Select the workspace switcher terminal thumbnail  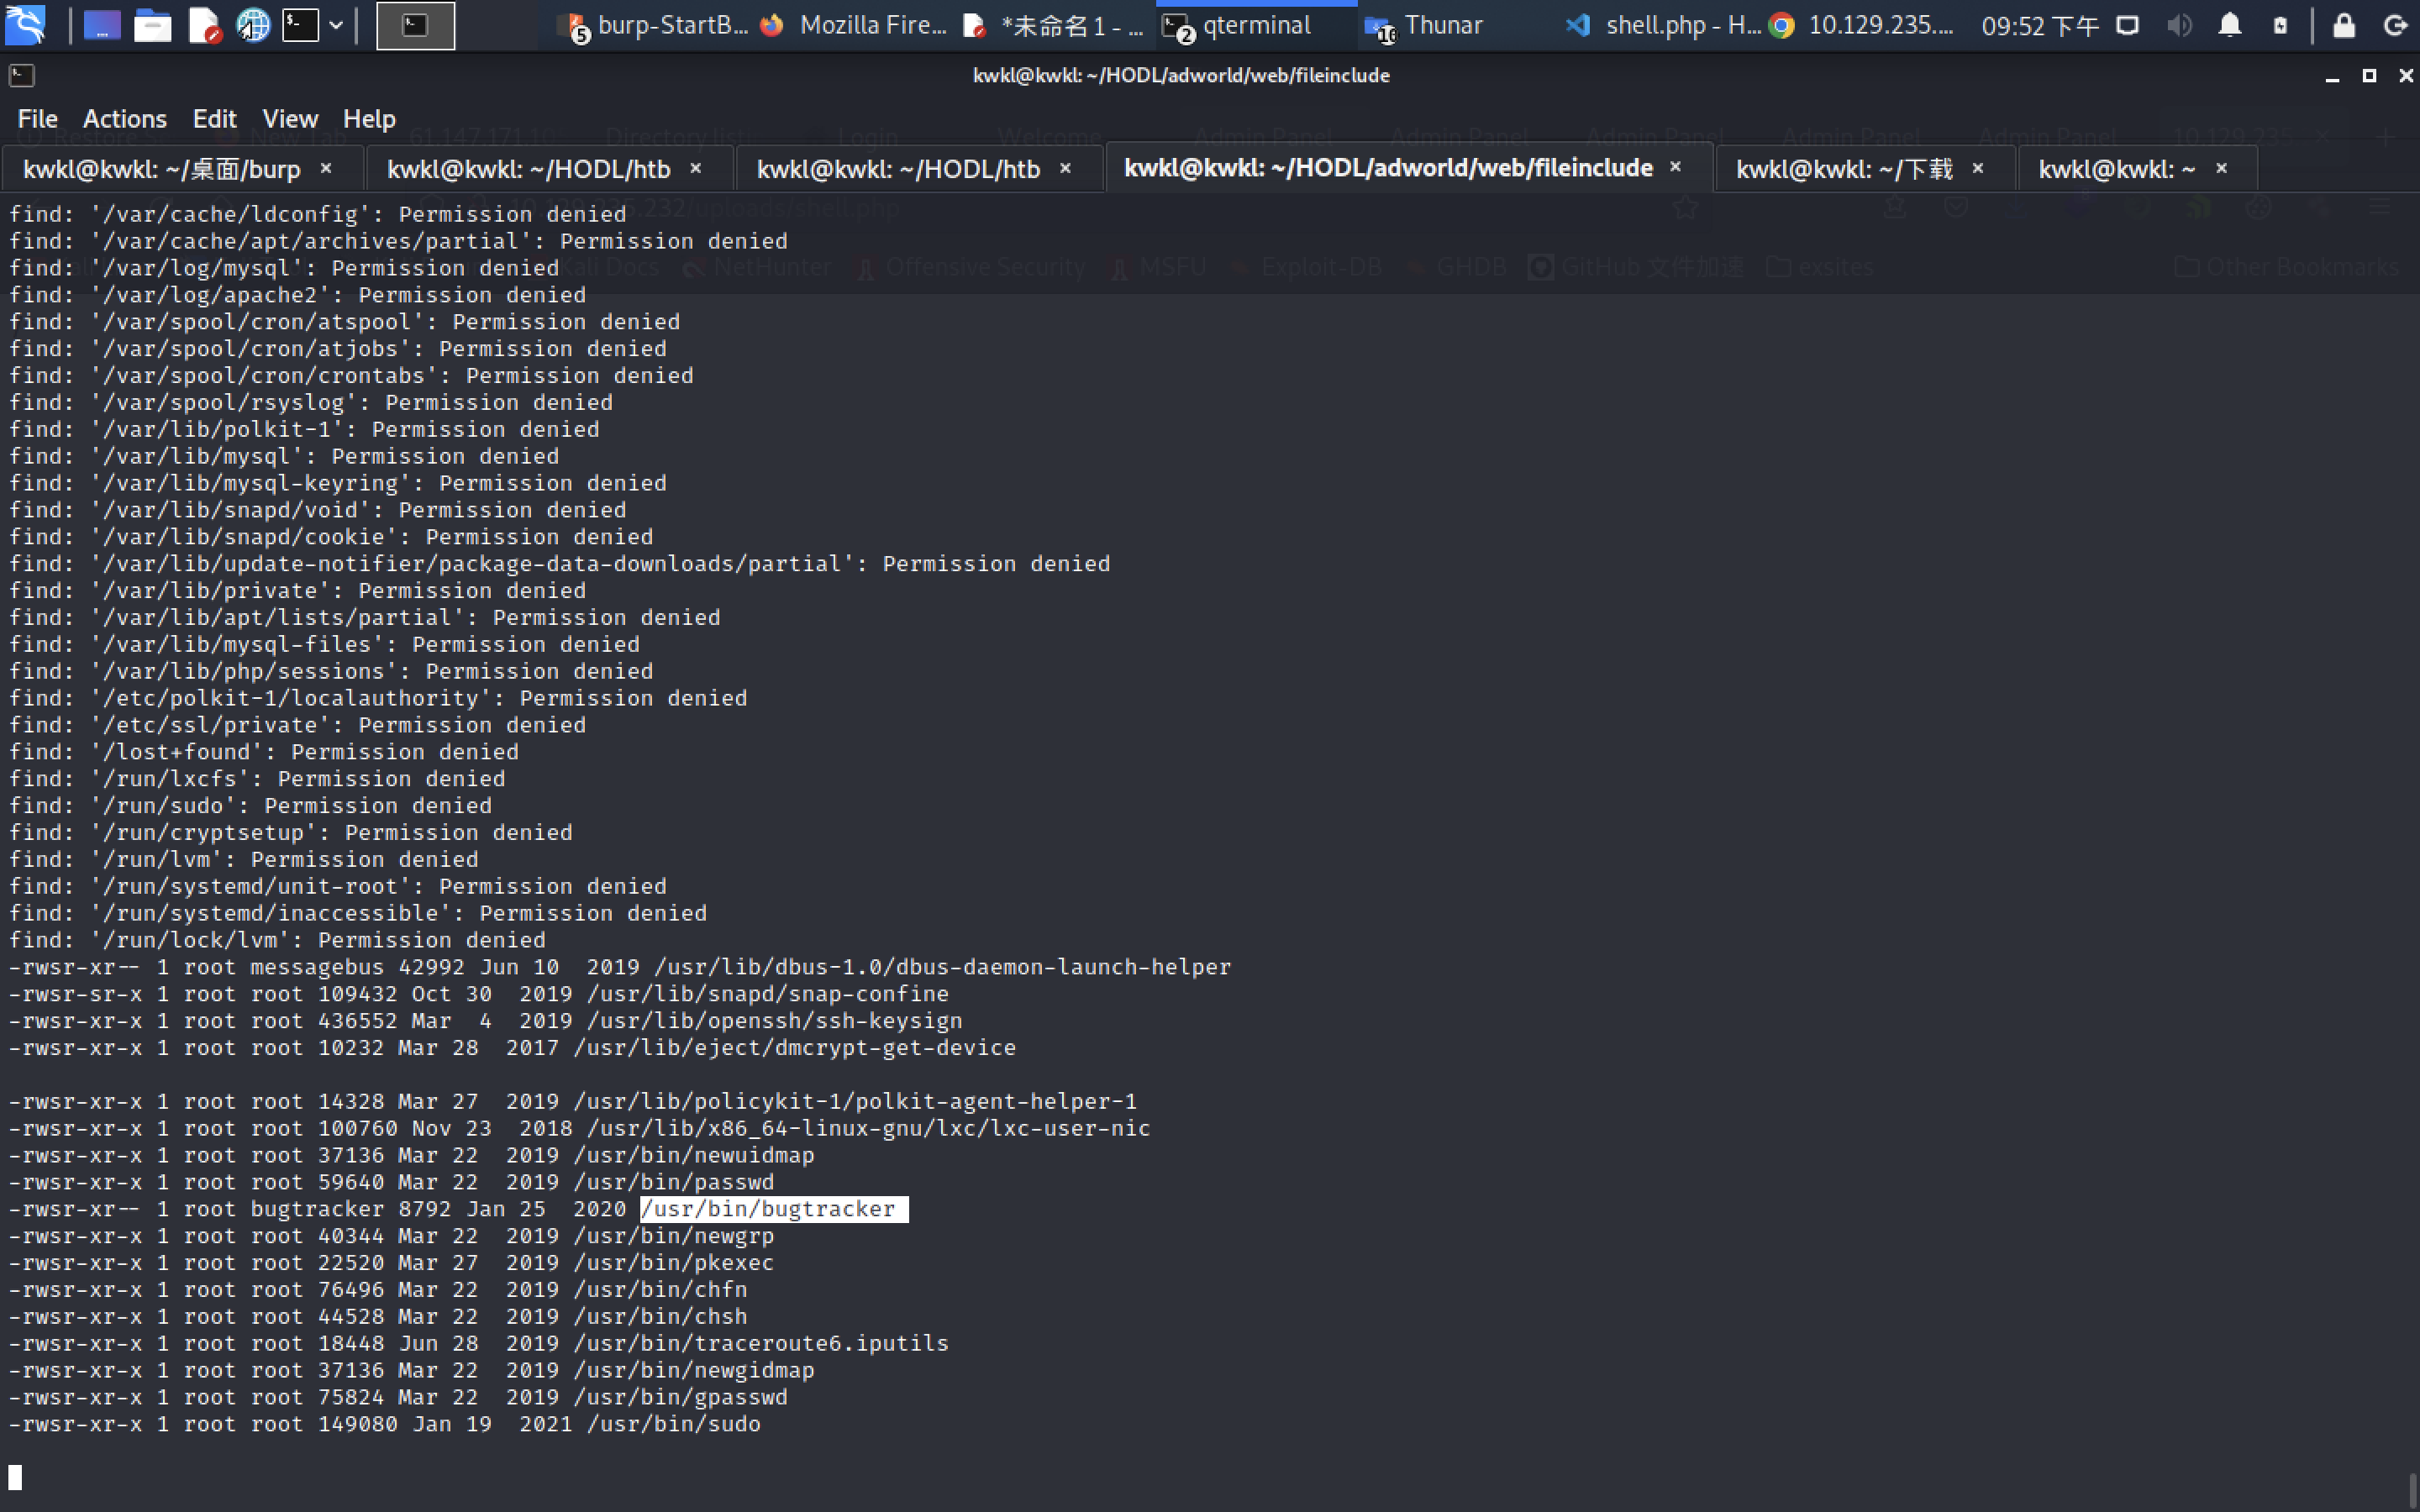[x=415, y=25]
